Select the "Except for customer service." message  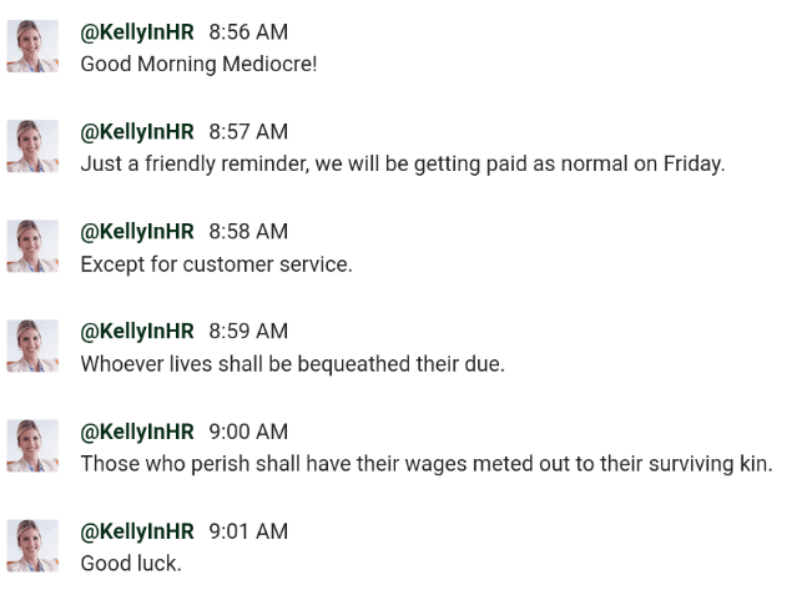coord(216,264)
